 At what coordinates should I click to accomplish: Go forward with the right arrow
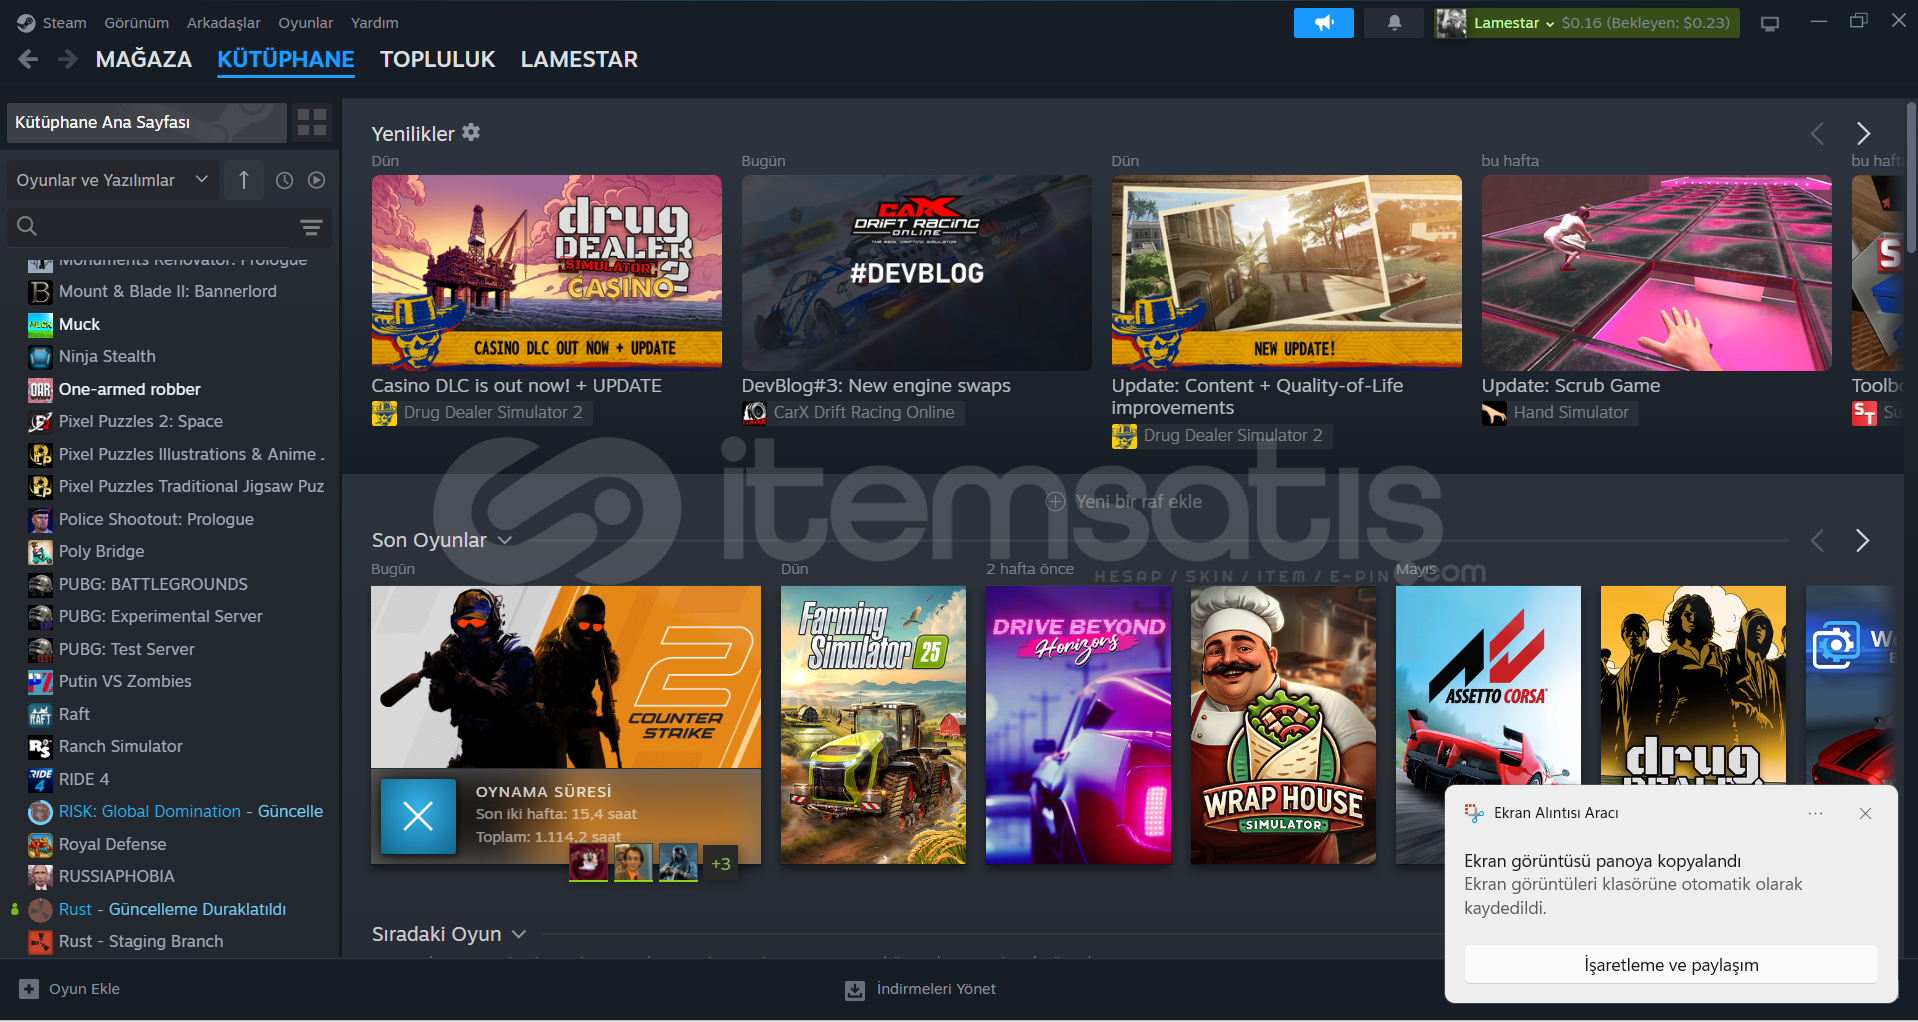coord(67,59)
